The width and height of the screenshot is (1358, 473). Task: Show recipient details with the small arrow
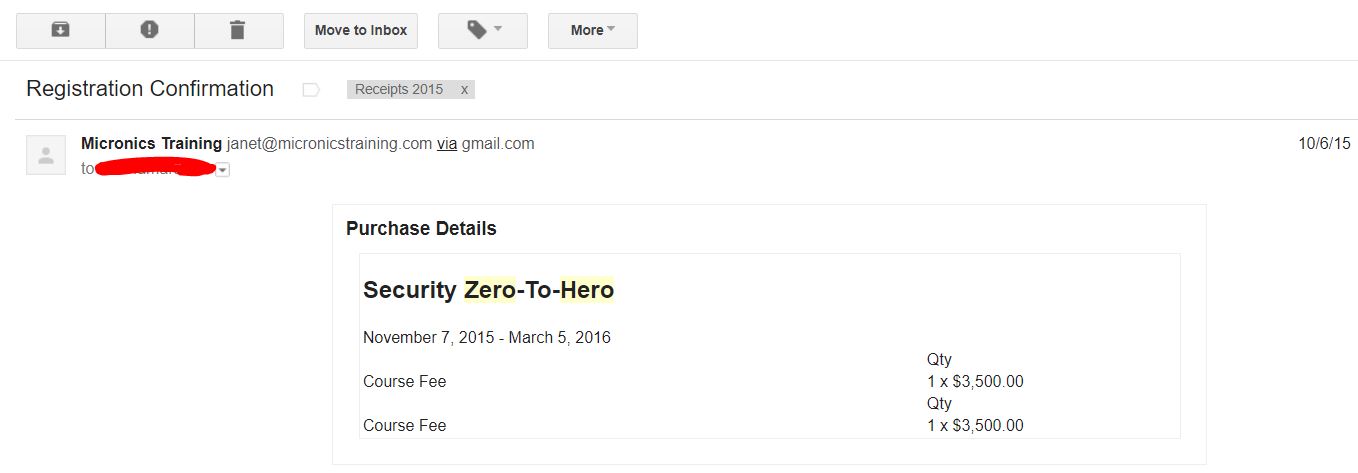coord(223,170)
